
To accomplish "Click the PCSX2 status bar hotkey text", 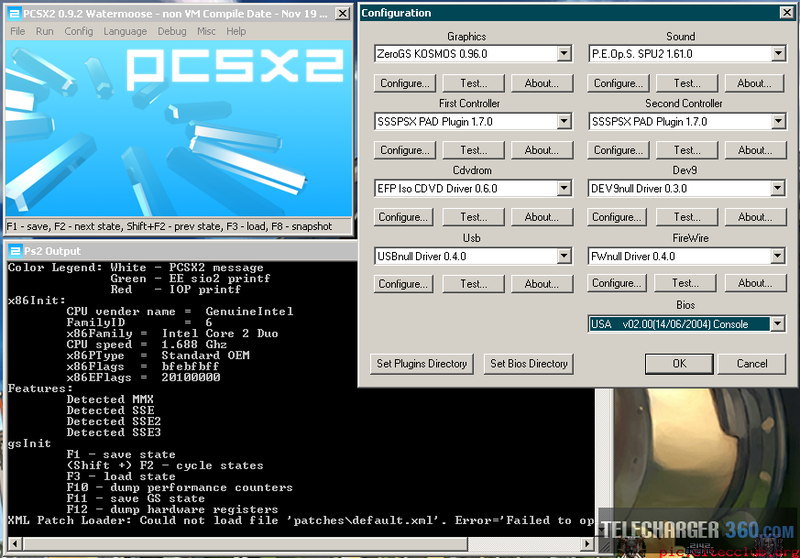I will (x=169, y=226).
